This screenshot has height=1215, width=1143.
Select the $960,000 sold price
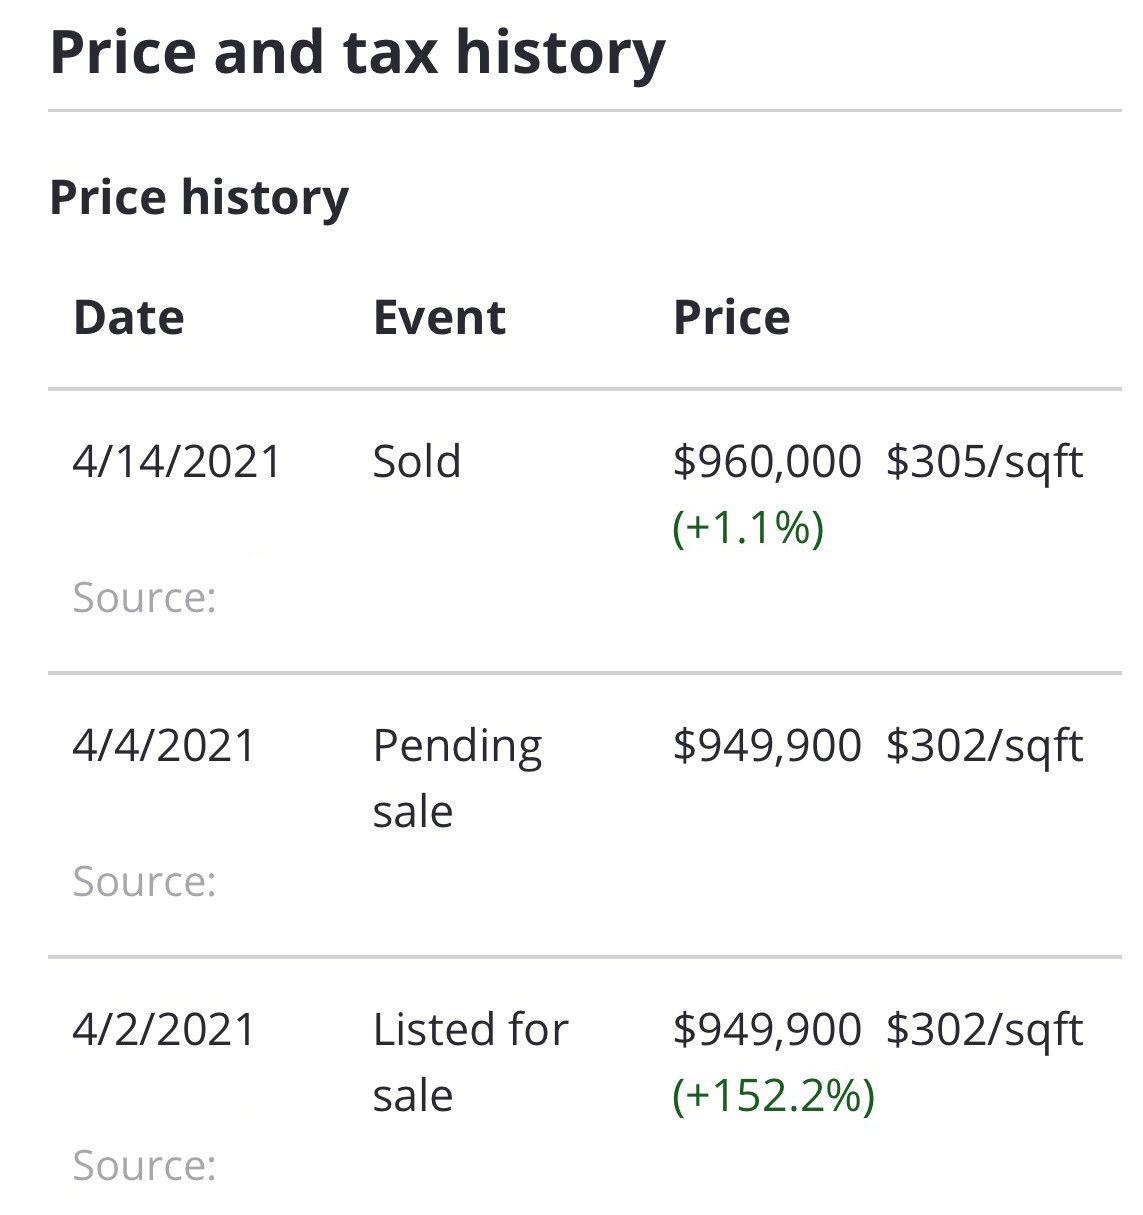pyautogui.click(x=767, y=462)
